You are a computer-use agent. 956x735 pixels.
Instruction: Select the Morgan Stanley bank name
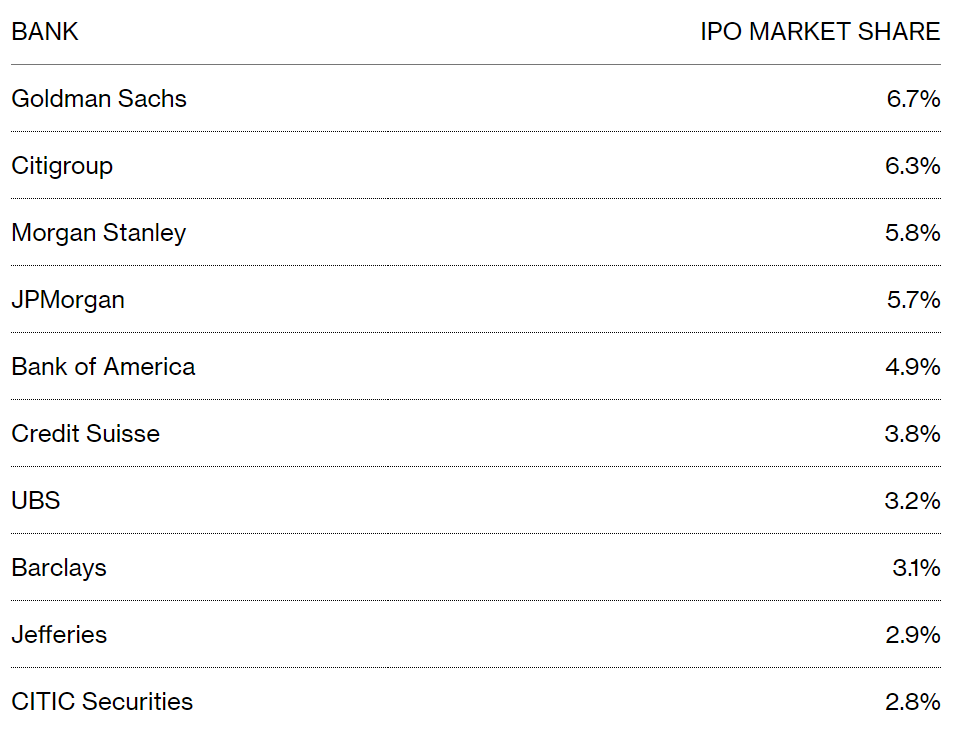pos(99,233)
